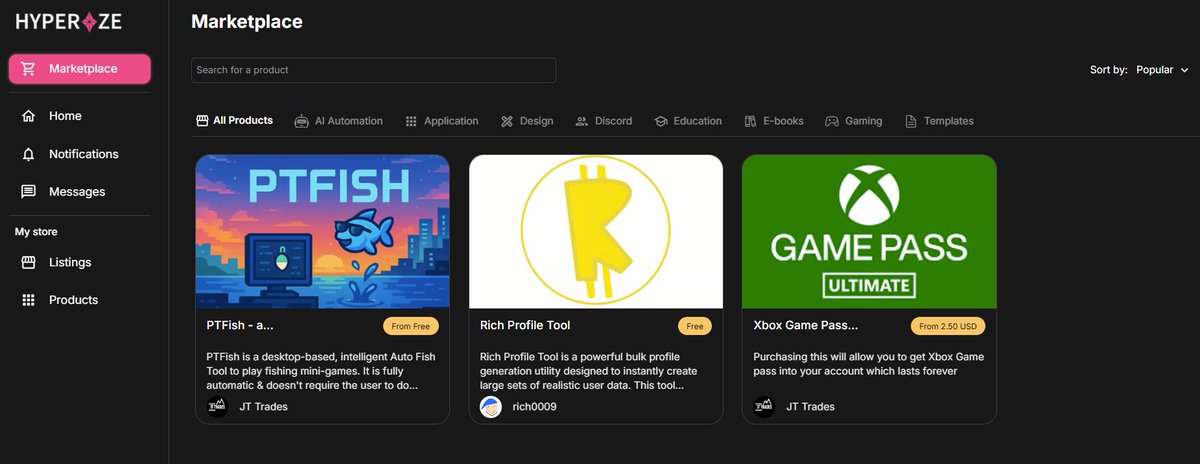Click the From Free price badge
This screenshot has width=1200, height=464.
[x=411, y=326]
